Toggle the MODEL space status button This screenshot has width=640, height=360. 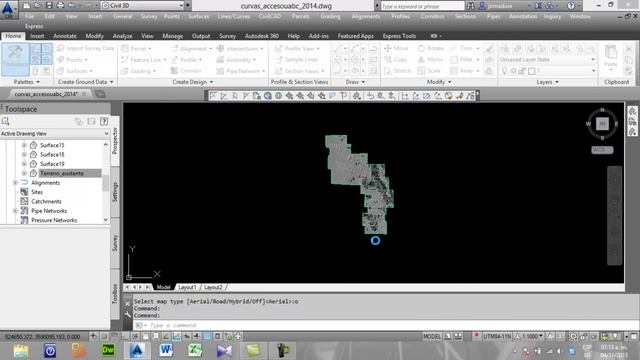pyautogui.click(x=432, y=336)
